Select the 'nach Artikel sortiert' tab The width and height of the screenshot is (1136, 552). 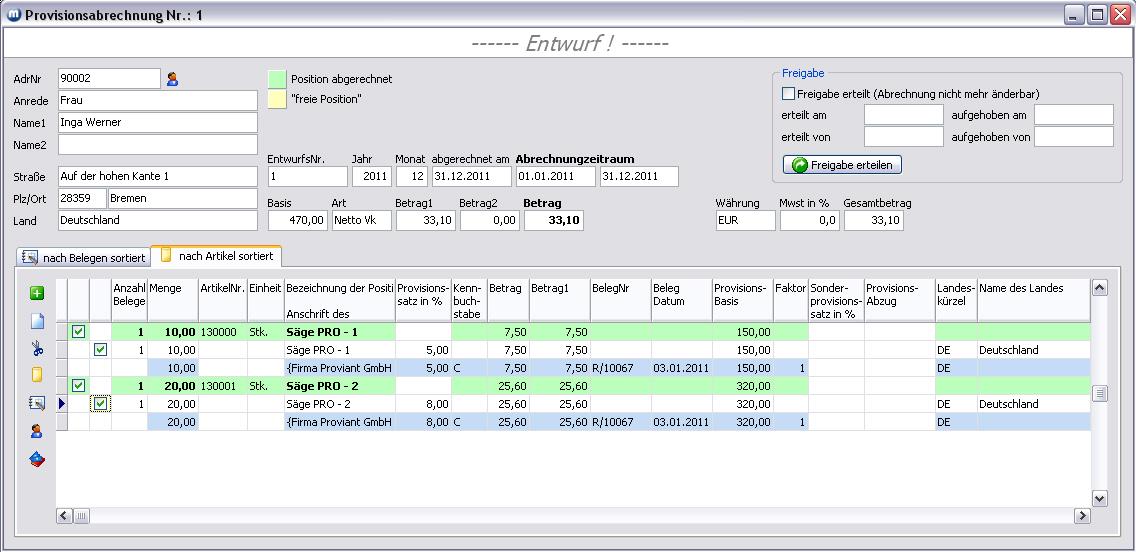(217, 256)
